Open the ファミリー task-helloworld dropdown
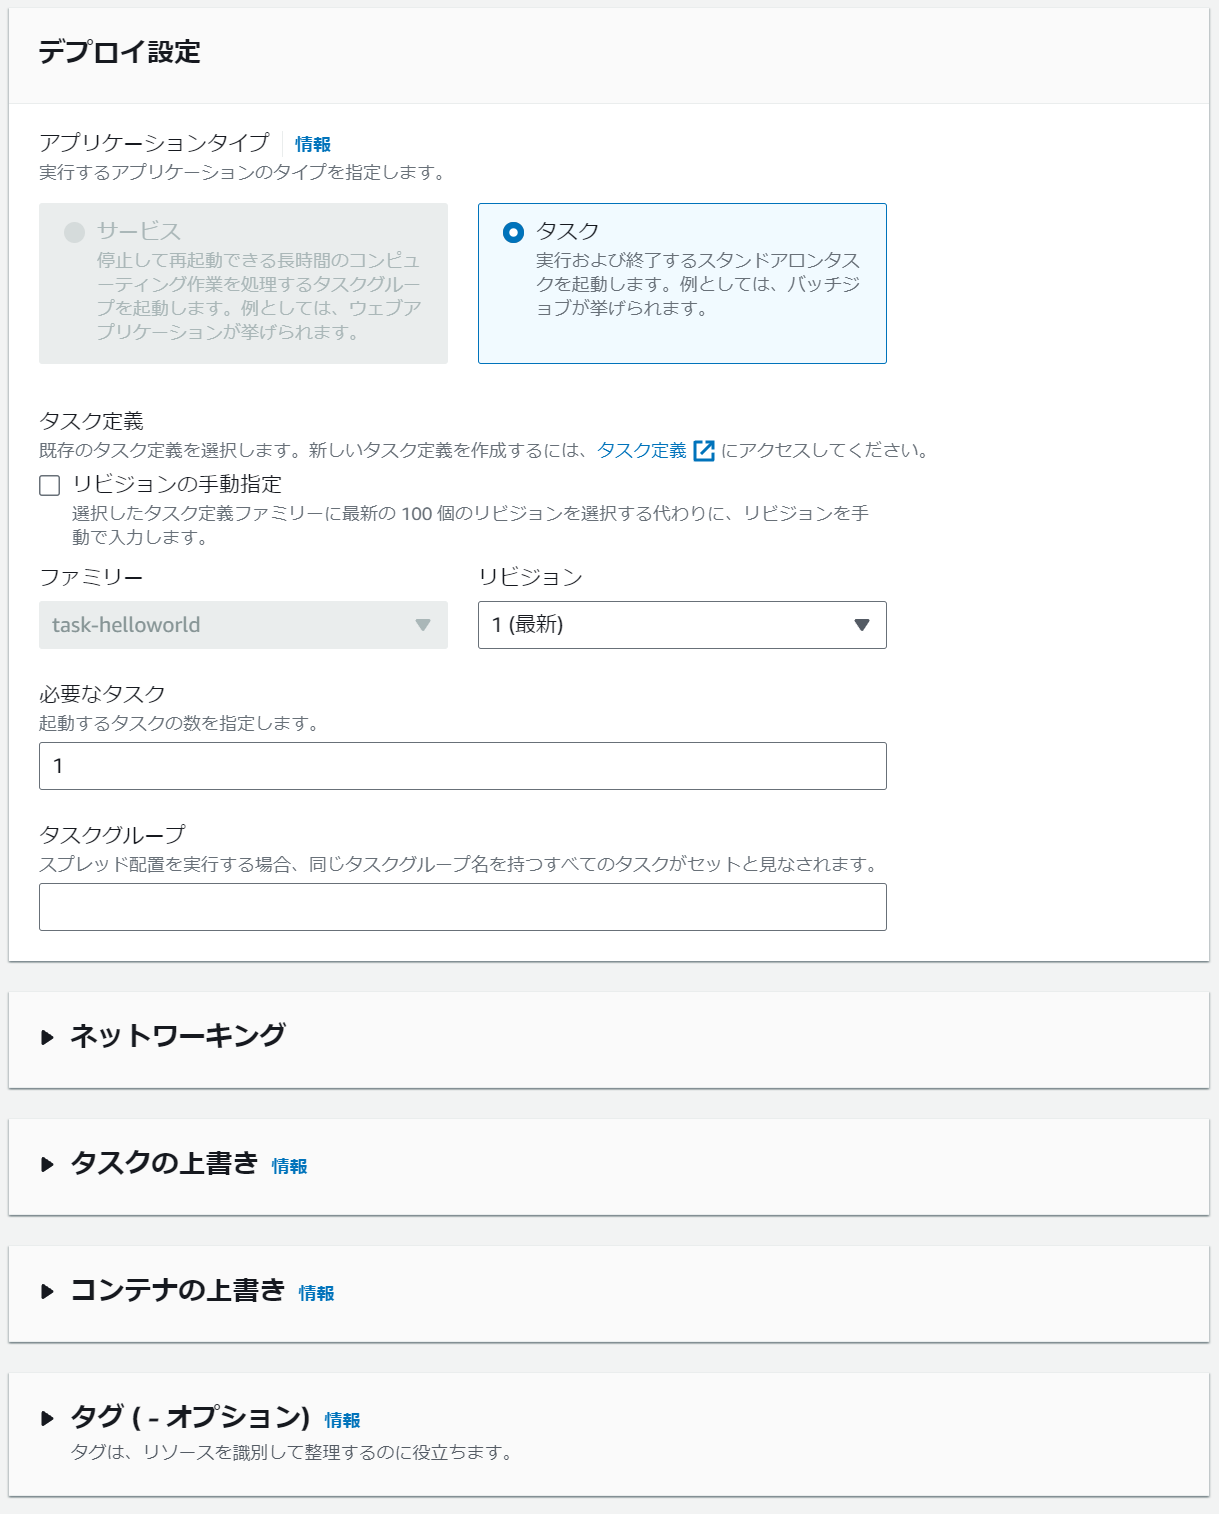The image size is (1219, 1514). 243,625
